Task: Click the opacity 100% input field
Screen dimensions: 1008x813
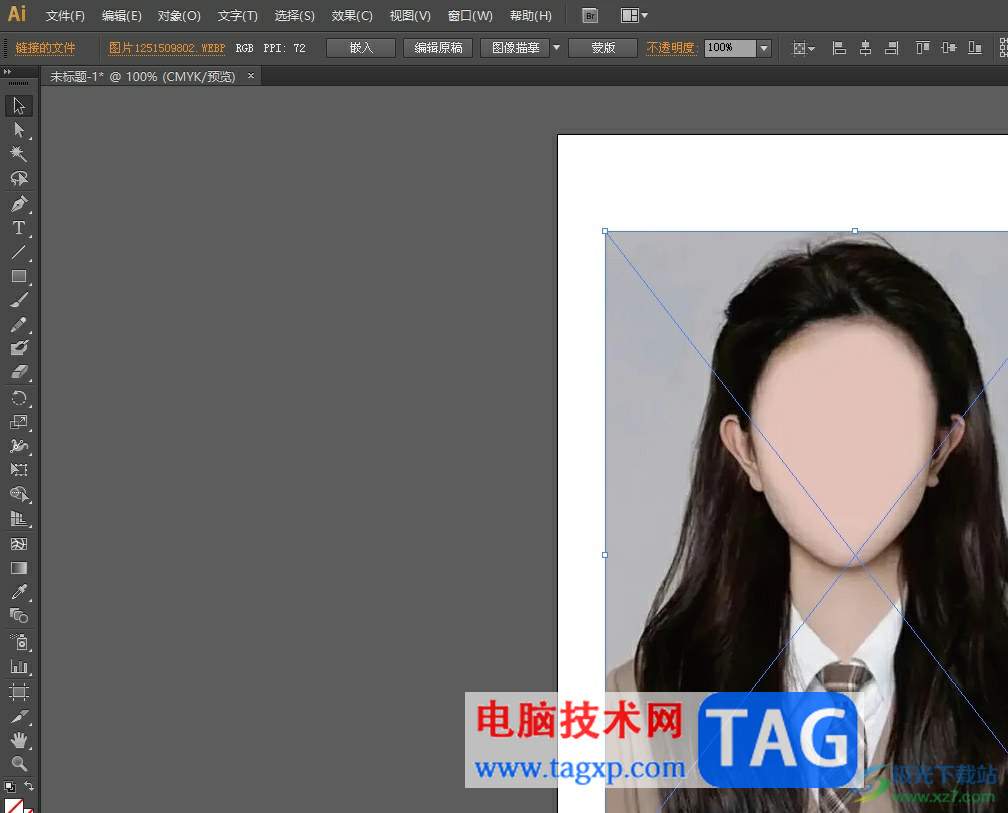Action: [x=730, y=48]
